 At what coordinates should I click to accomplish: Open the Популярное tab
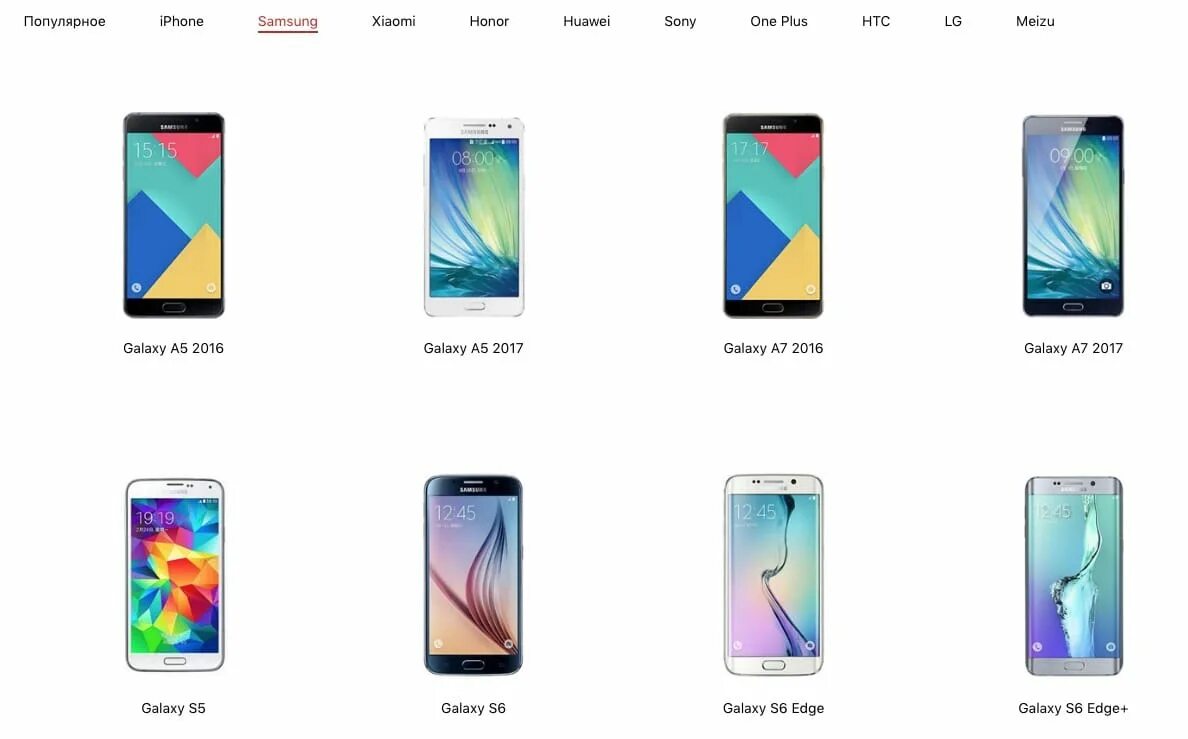point(64,21)
